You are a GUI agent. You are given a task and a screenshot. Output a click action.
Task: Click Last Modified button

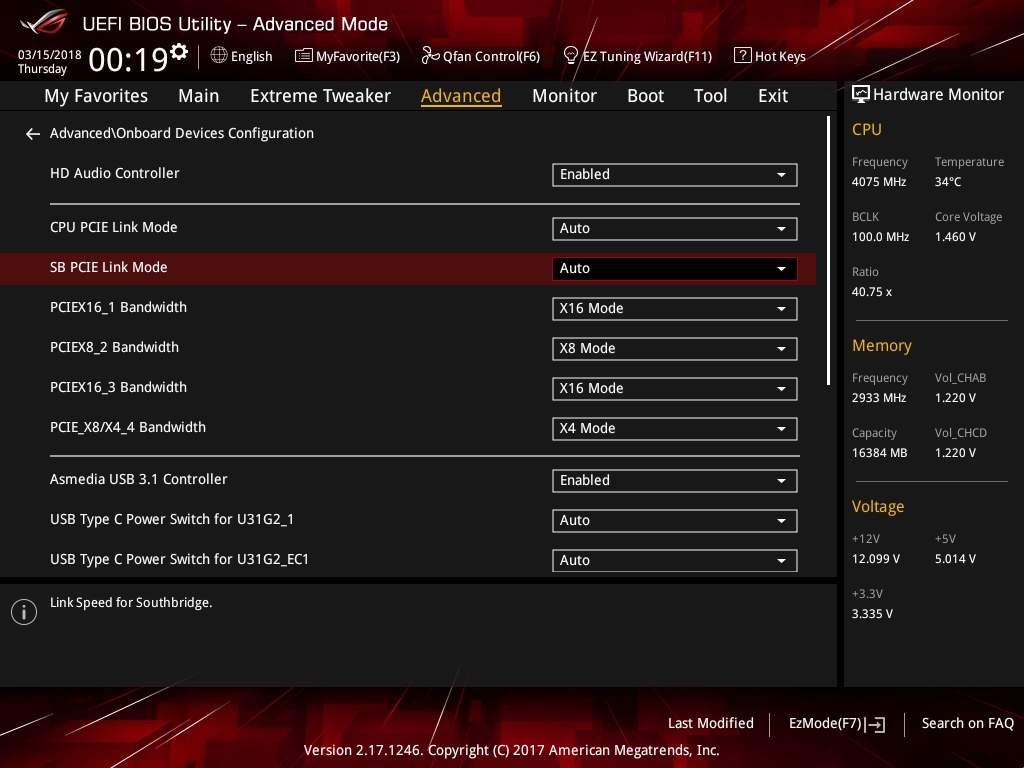click(710, 723)
